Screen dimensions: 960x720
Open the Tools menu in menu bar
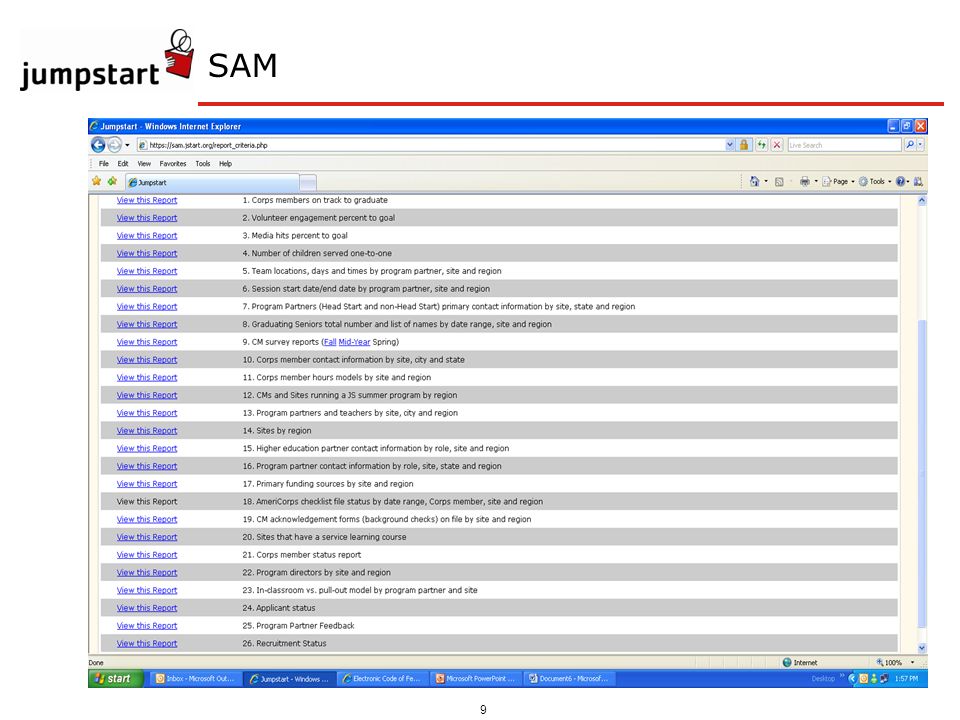[x=203, y=164]
